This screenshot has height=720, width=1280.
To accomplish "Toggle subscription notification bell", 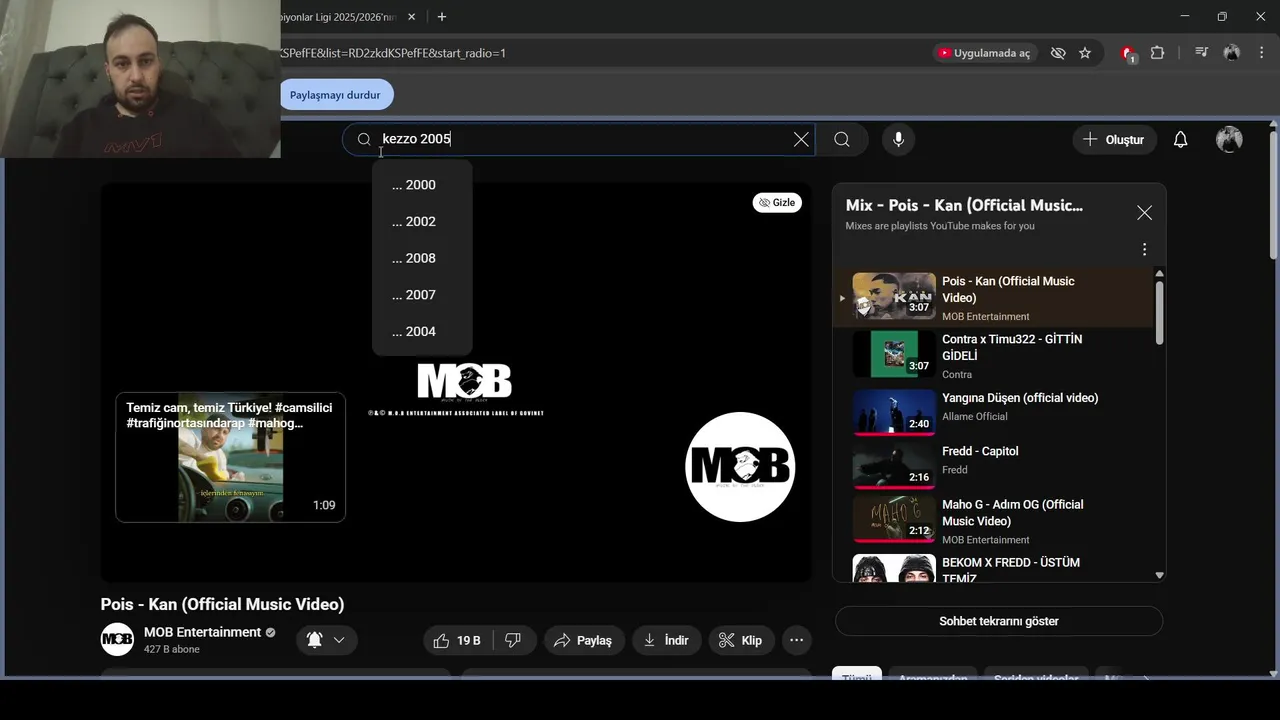I will [x=314, y=640].
